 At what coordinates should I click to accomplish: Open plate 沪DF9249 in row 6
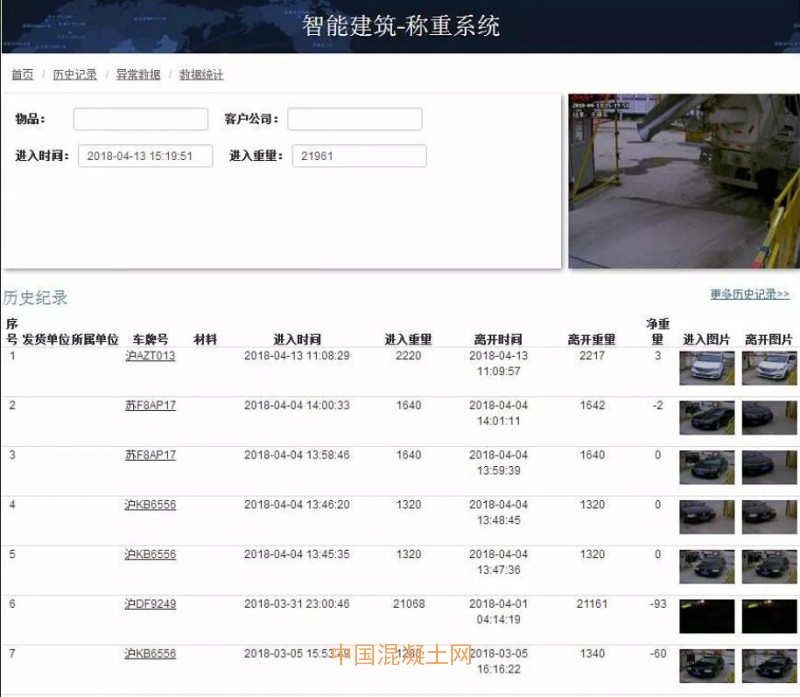[150, 604]
